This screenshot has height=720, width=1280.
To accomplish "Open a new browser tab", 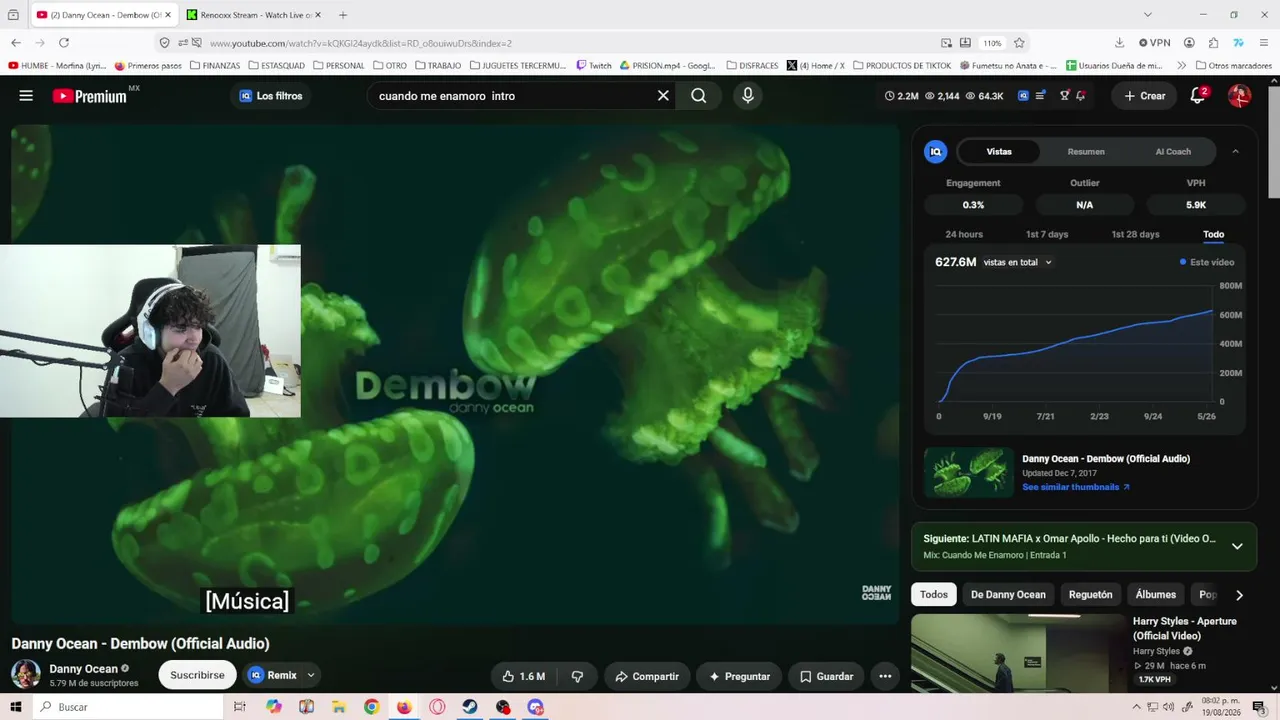I will pos(343,15).
